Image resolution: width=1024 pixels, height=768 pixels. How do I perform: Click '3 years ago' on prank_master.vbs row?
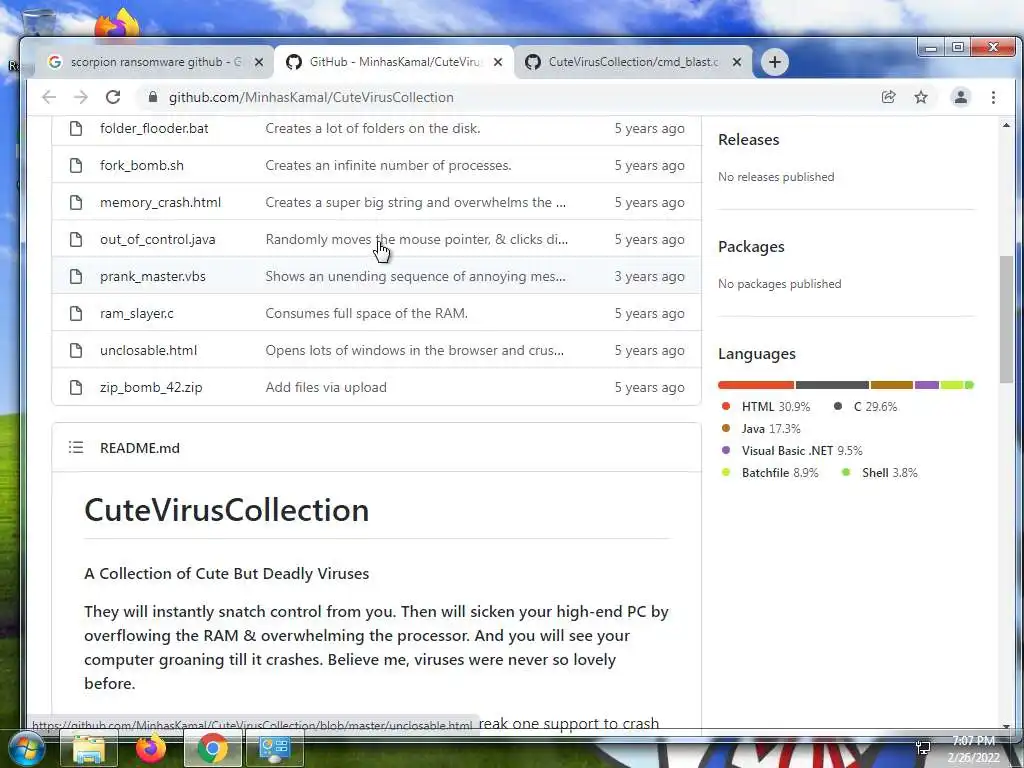tap(649, 276)
